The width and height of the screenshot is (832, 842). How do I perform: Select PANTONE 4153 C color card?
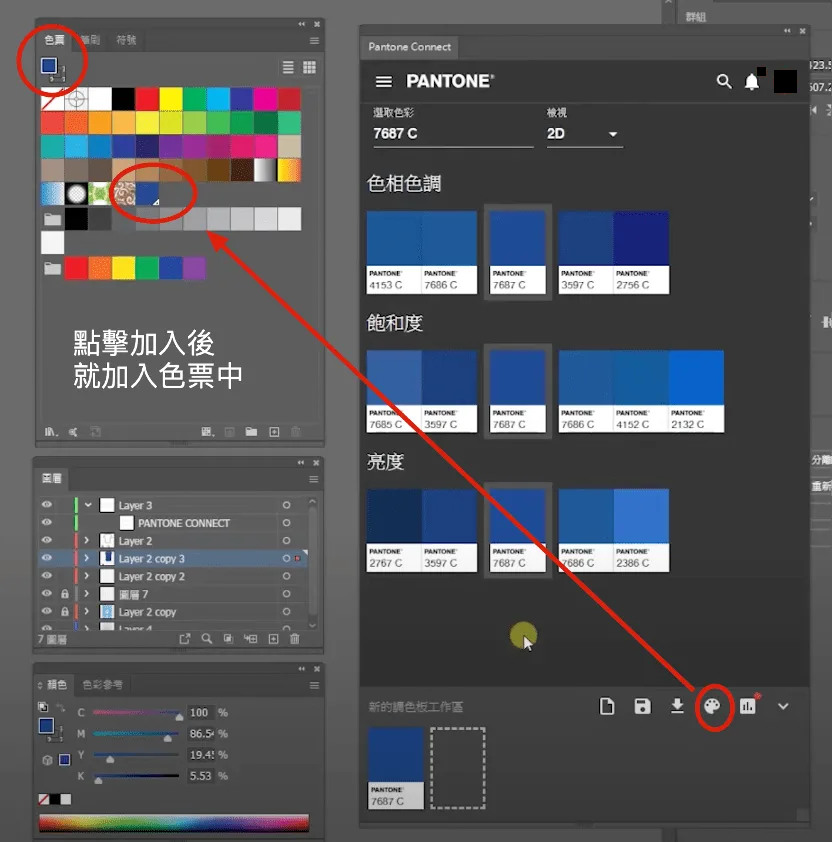(394, 252)
